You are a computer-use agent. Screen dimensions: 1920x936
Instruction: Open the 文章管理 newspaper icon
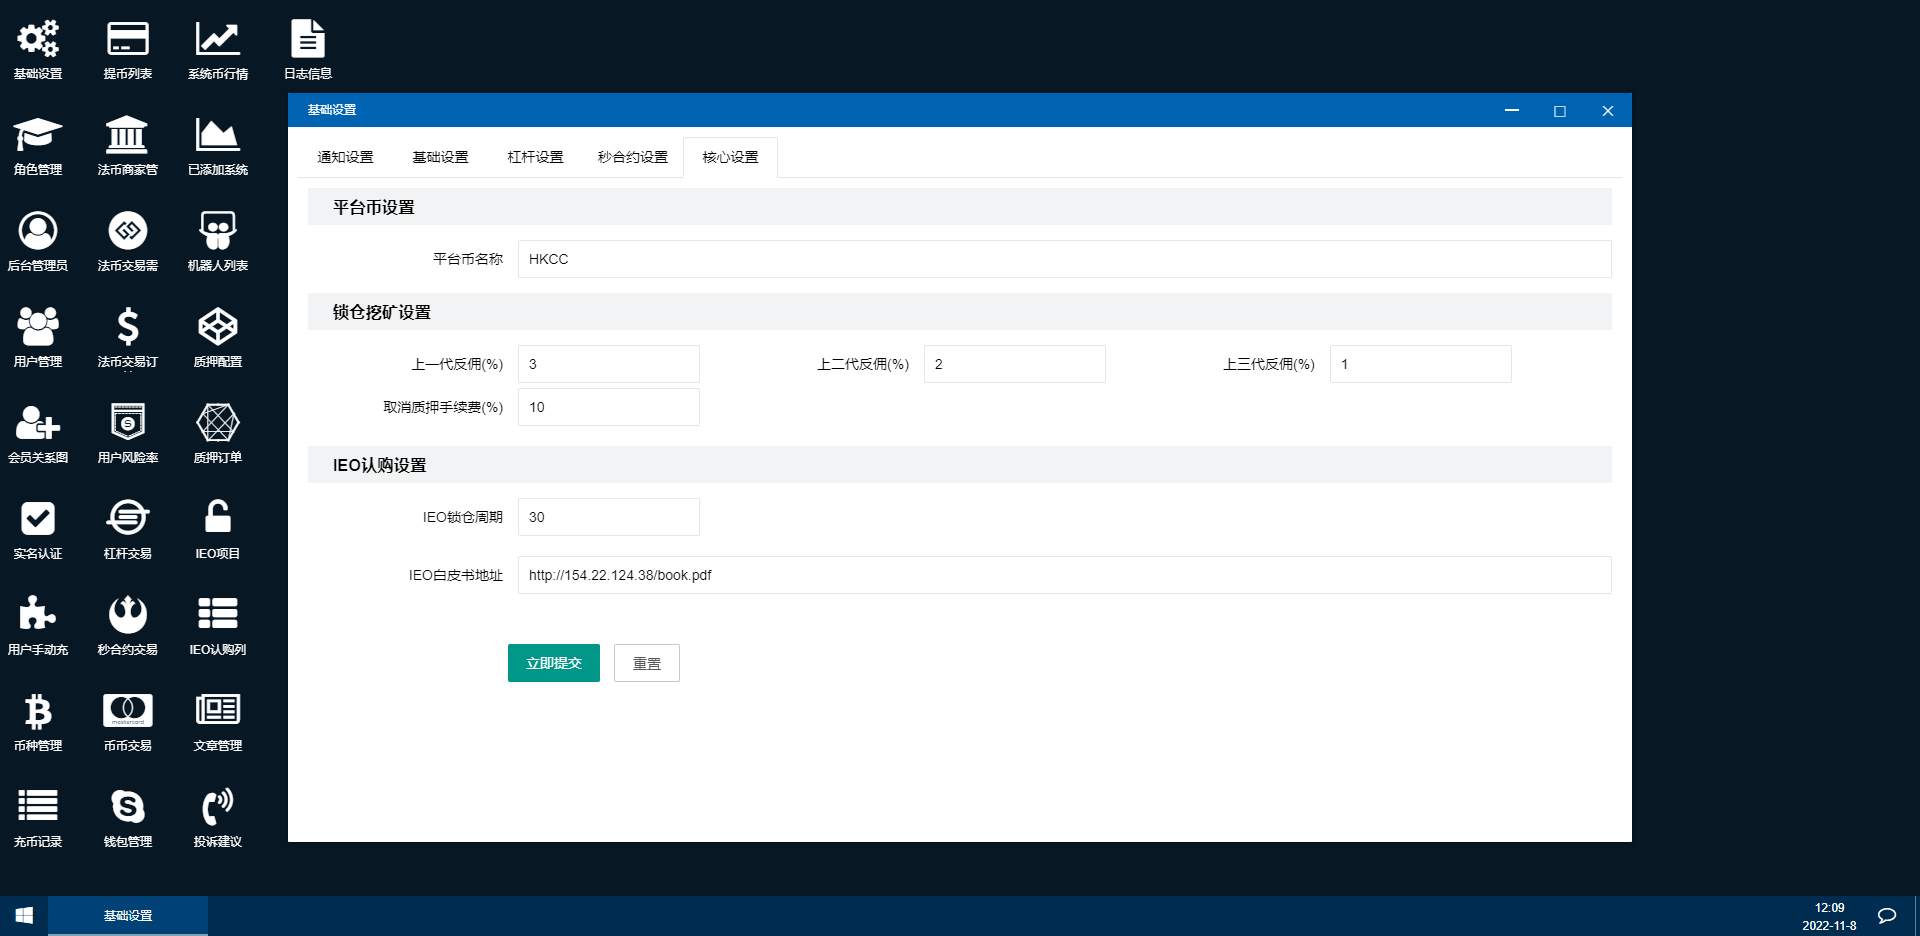(x=218, y=711)
